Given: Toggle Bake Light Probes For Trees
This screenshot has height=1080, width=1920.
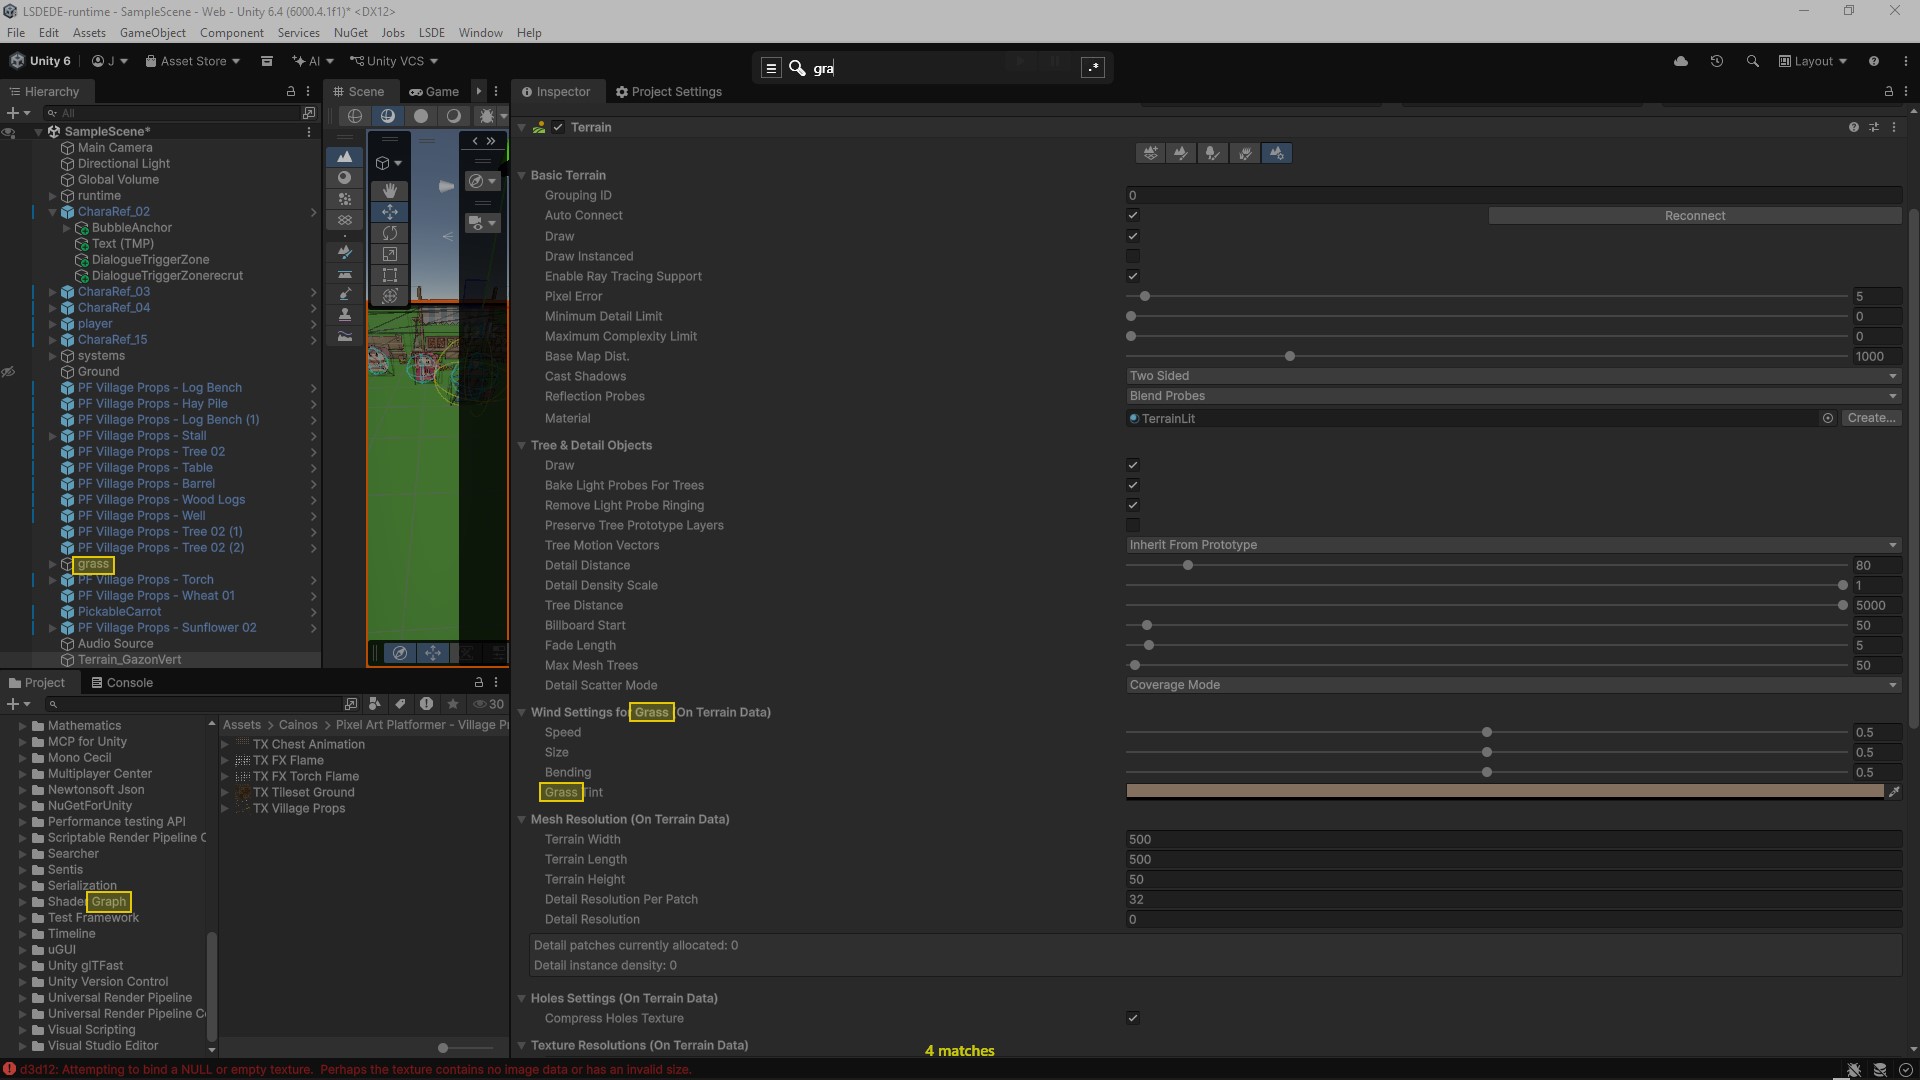Looking at the screenshot, I should [x=1133, y=485].
